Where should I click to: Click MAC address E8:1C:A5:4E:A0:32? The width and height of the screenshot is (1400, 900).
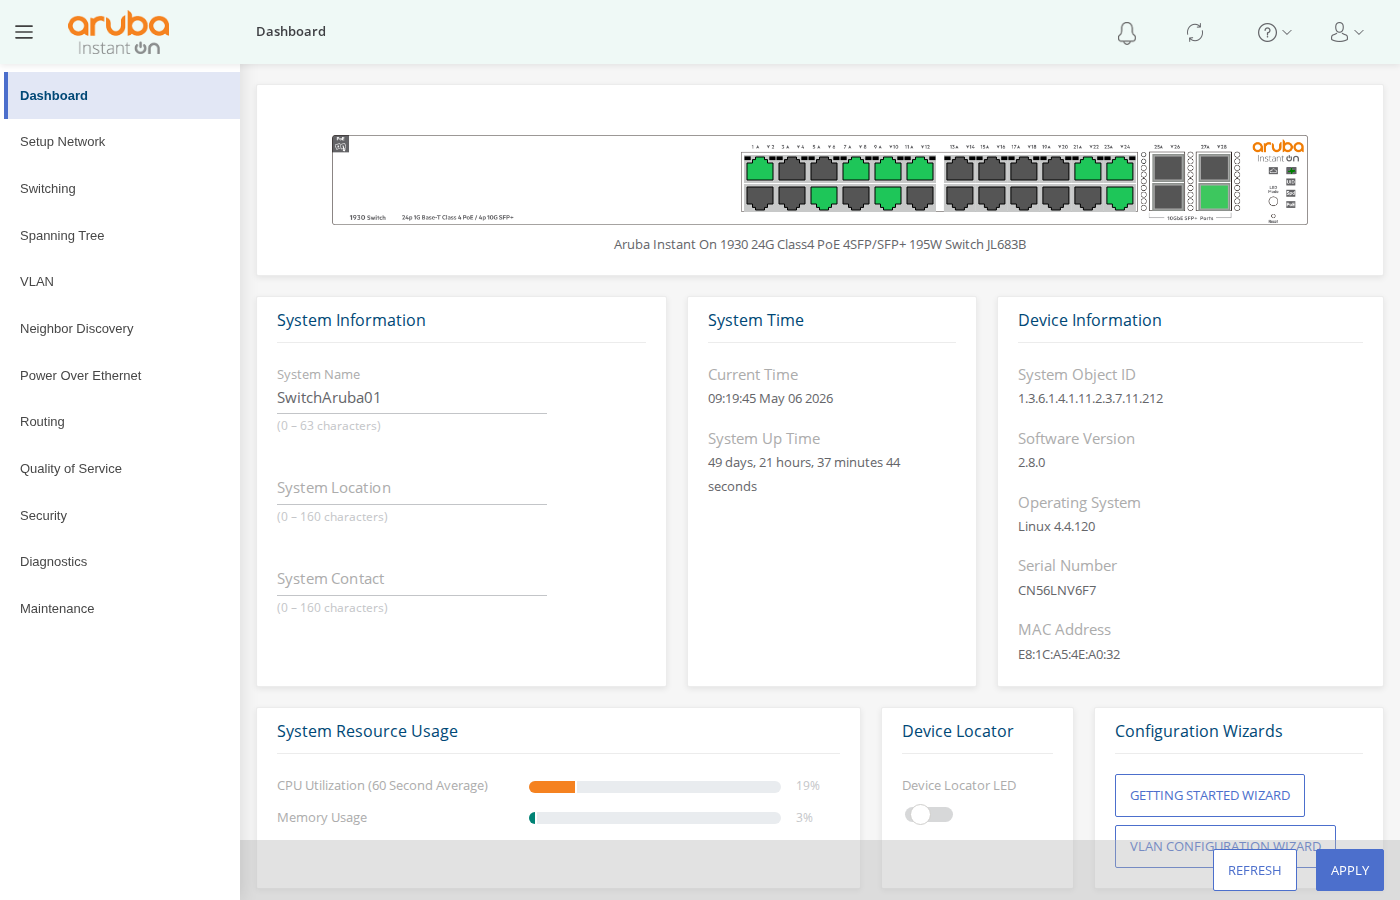click(x=1069, y=655)
